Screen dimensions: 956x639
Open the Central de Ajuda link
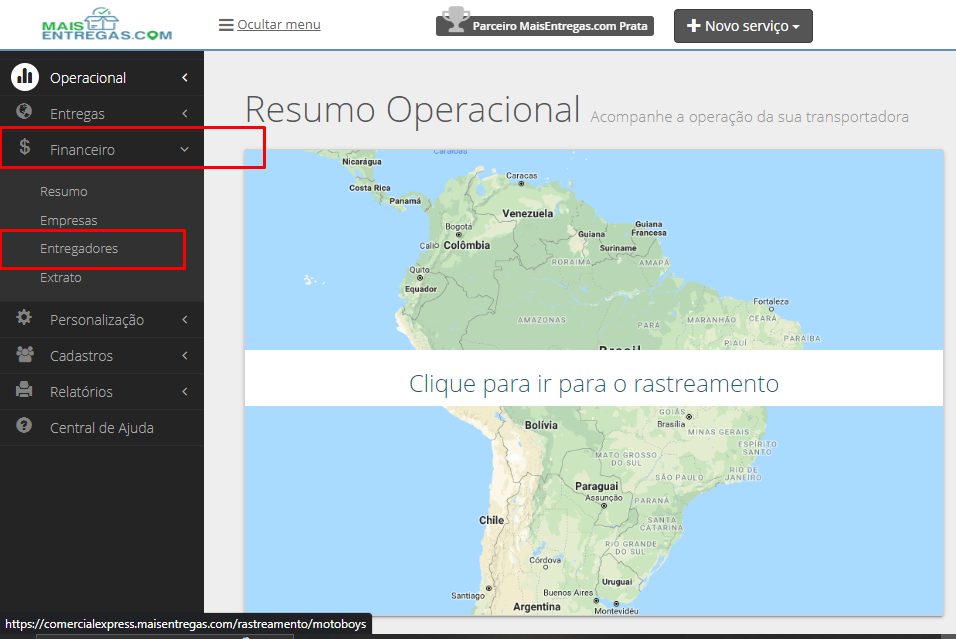pyautogui.click(x=102, y=427)
